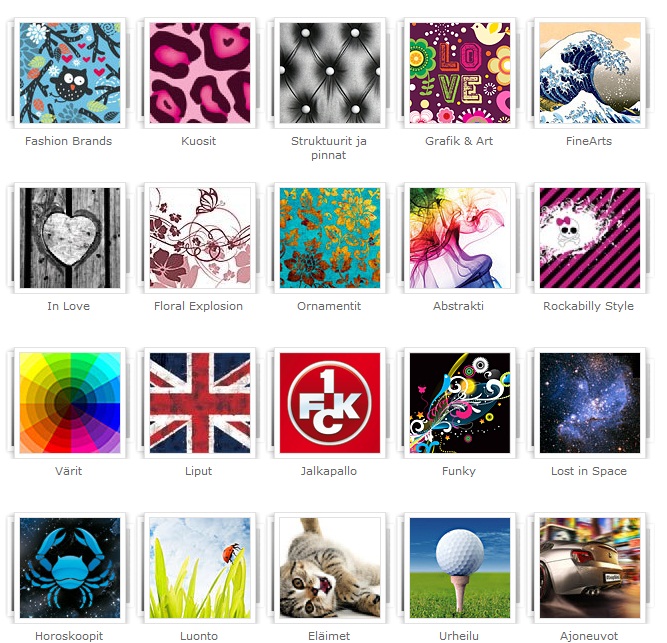Open the Funky swirl design thumbnail
667x643 pixels.
(x=460, y=403)
